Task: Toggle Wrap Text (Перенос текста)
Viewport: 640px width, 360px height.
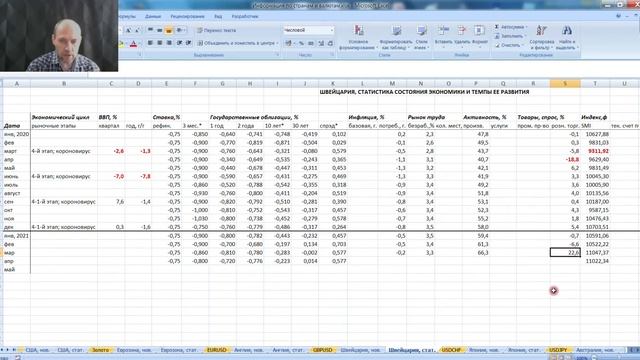Action: (x=216, y=30)
